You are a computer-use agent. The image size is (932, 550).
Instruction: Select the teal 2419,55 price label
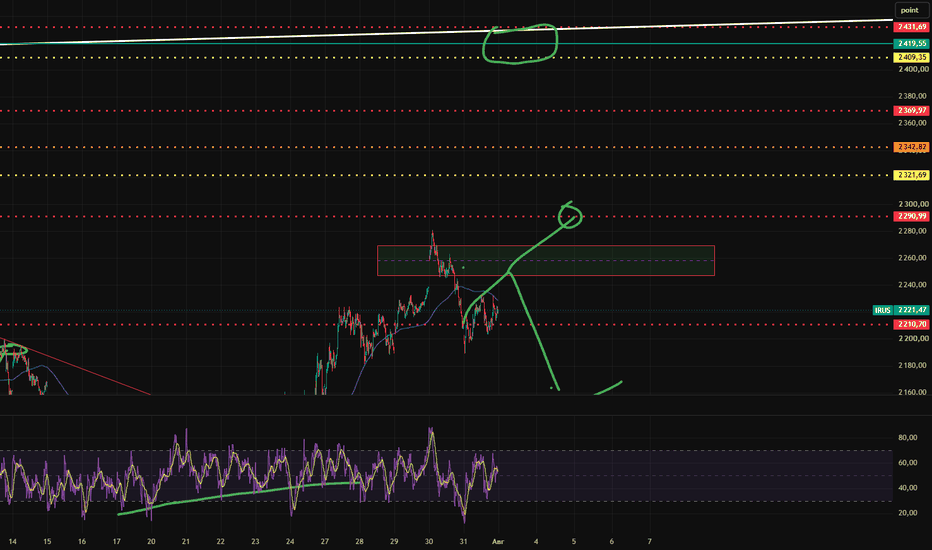[x=911, y=43]
